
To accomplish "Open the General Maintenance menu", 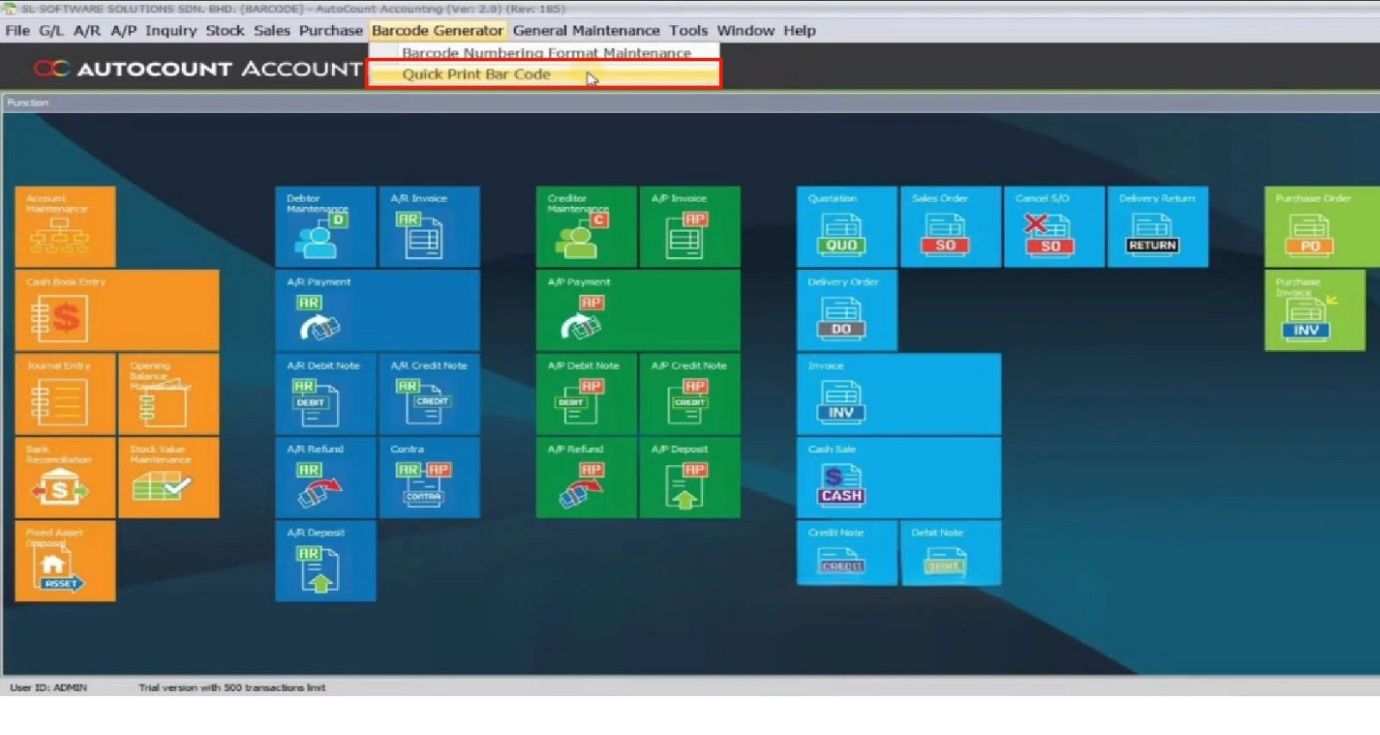I will pyautogui.click(x=586, y=30).
